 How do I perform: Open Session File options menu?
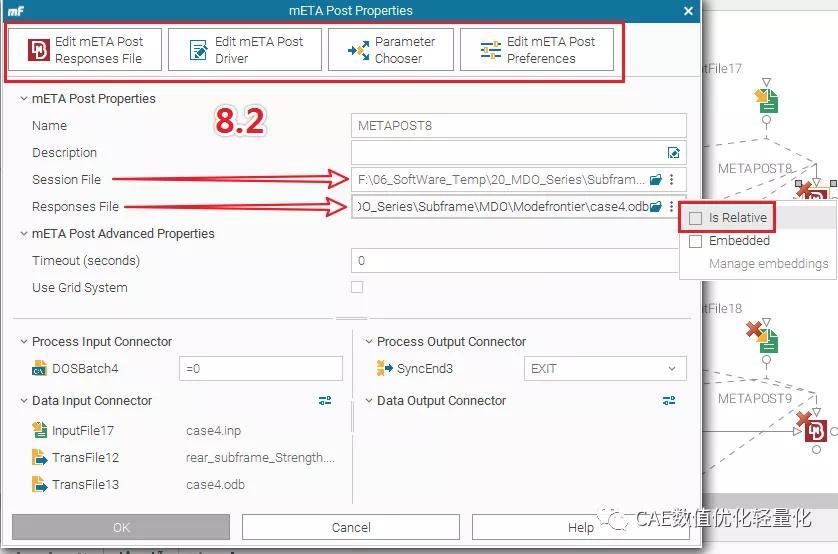pyautogui.click(x=672, y=180)
